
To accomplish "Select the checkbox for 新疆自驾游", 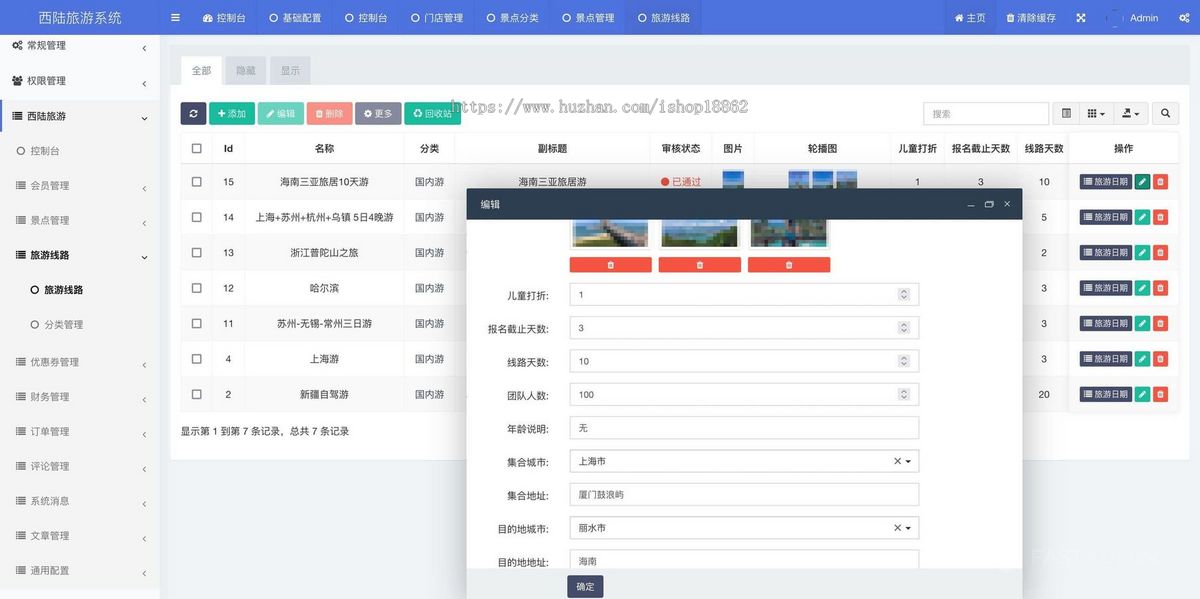I will [196, 394].
